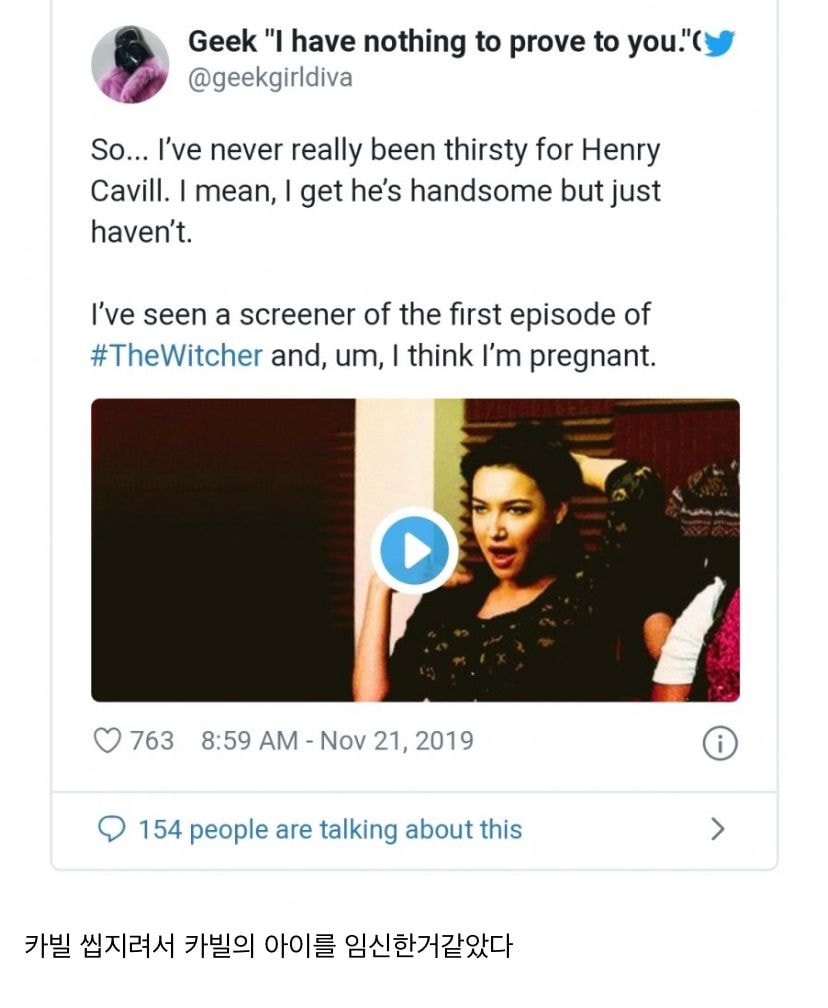The width and height of the screenshot is (828, 1008).
Task: Click the Nov 21, 2019 date
Action: [x=397, y=741]
